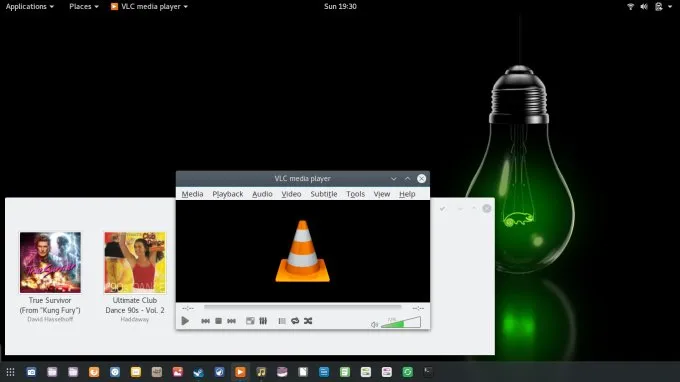This screenshot has height=382, width=680.
Task: Click the Wi-Fi network status icon
Action: tap(631, 7)
